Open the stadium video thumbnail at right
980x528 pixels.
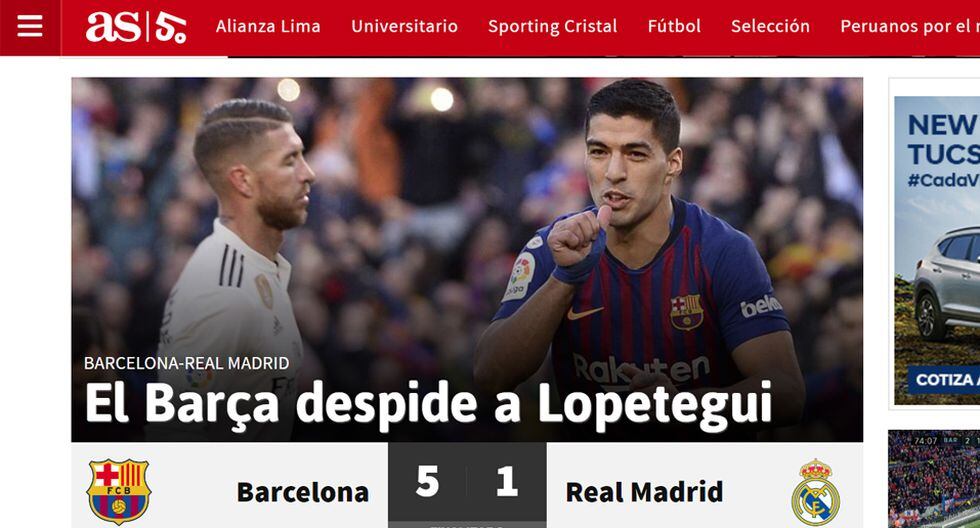point(934,479)
